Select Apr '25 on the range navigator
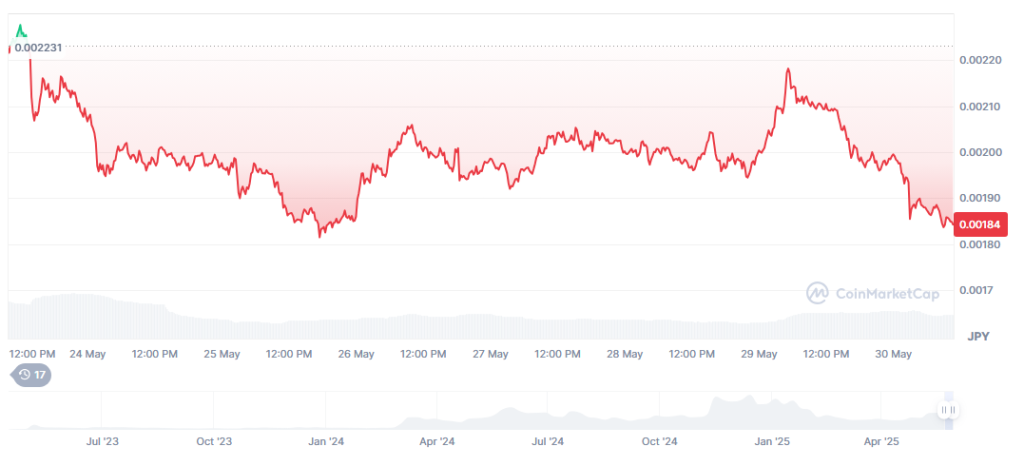 point(881,441)
